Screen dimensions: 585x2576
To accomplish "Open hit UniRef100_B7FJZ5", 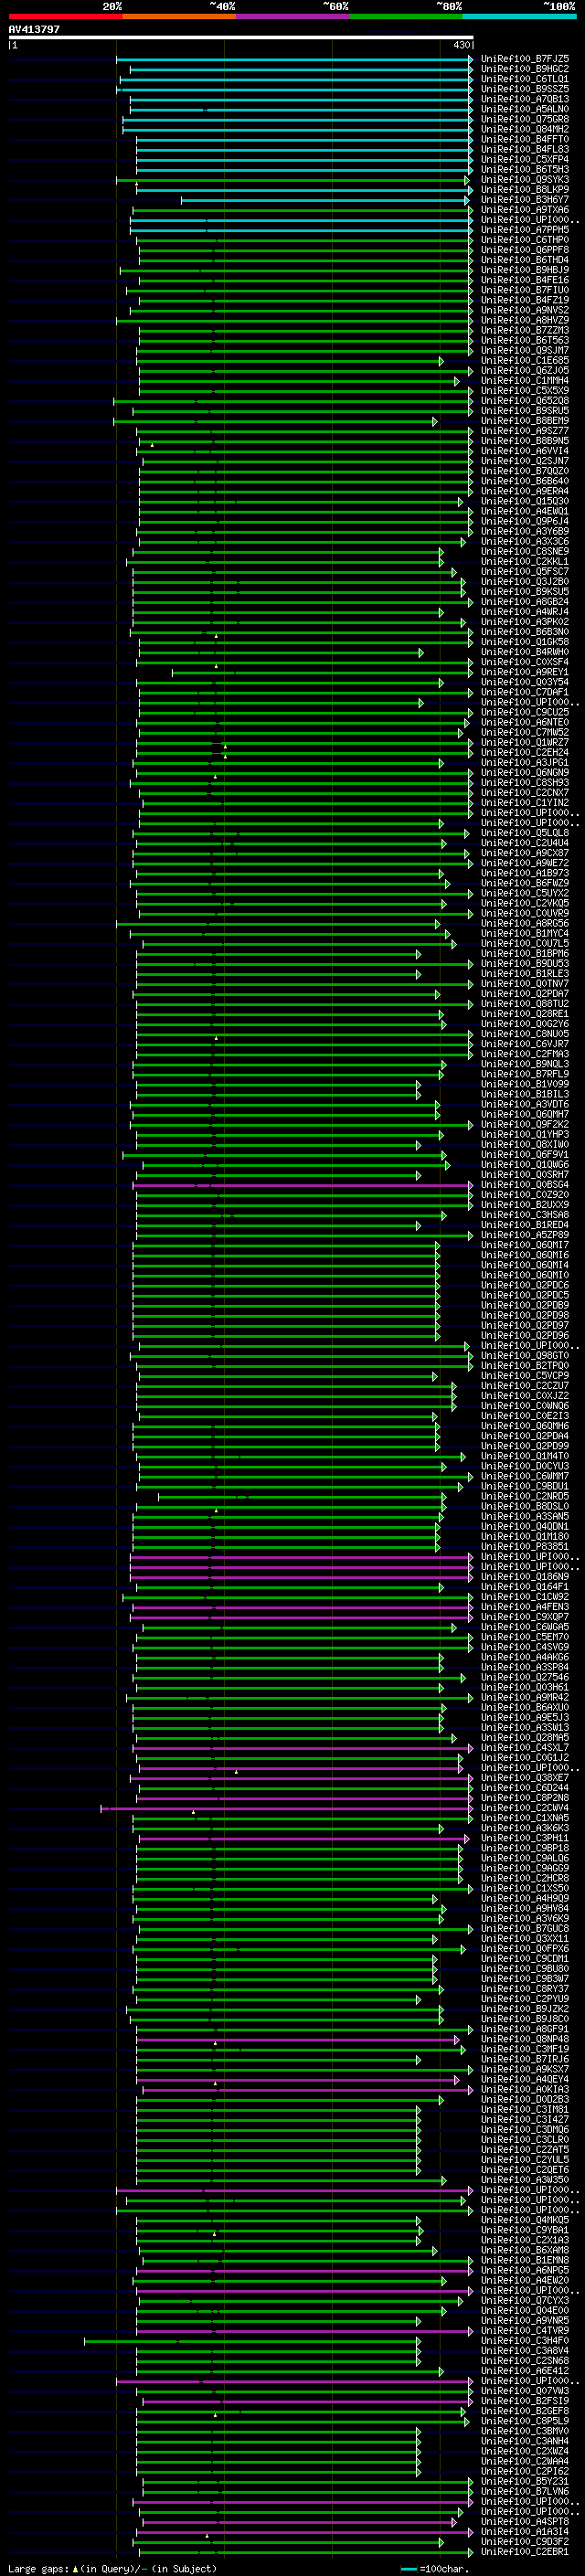I will (x=525, y=59).
